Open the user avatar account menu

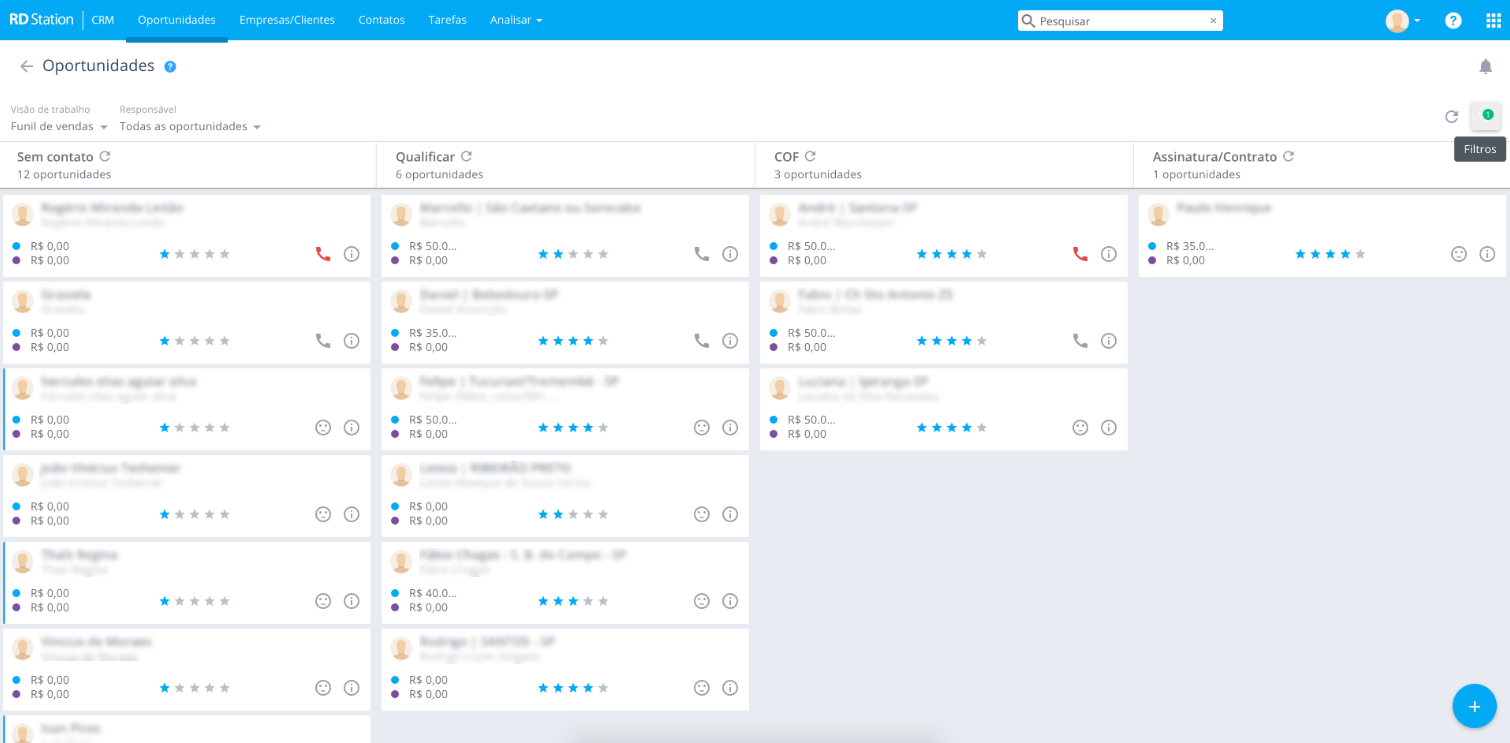[x=1403, y=20]
